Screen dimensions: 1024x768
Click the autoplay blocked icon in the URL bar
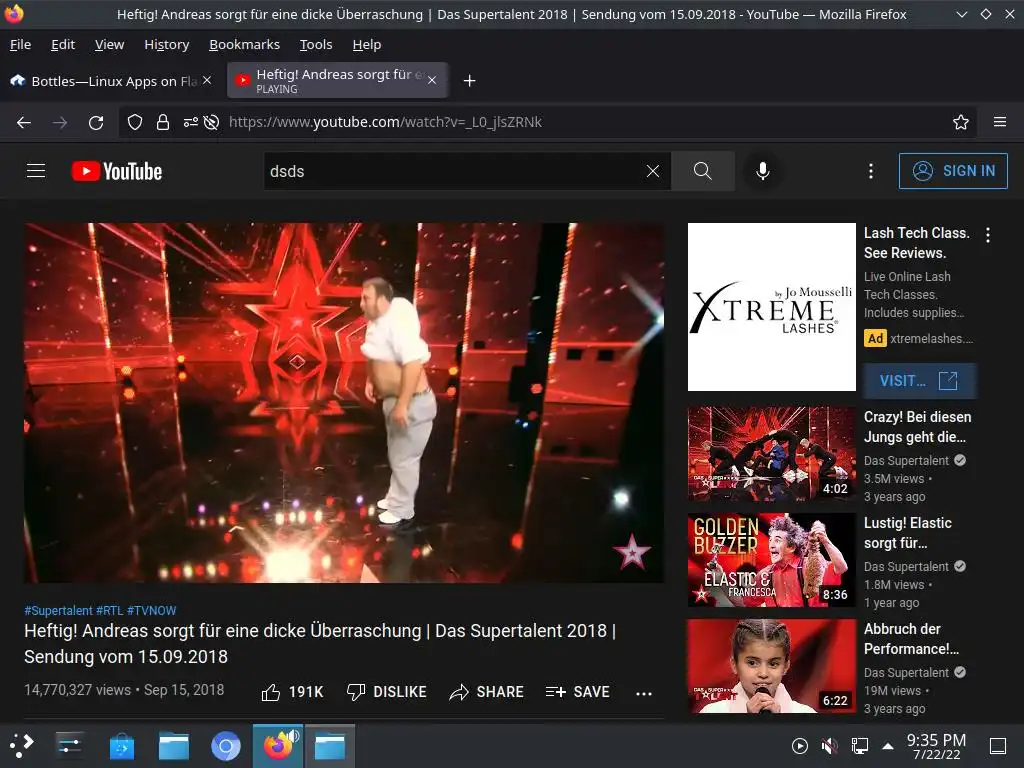211,122
